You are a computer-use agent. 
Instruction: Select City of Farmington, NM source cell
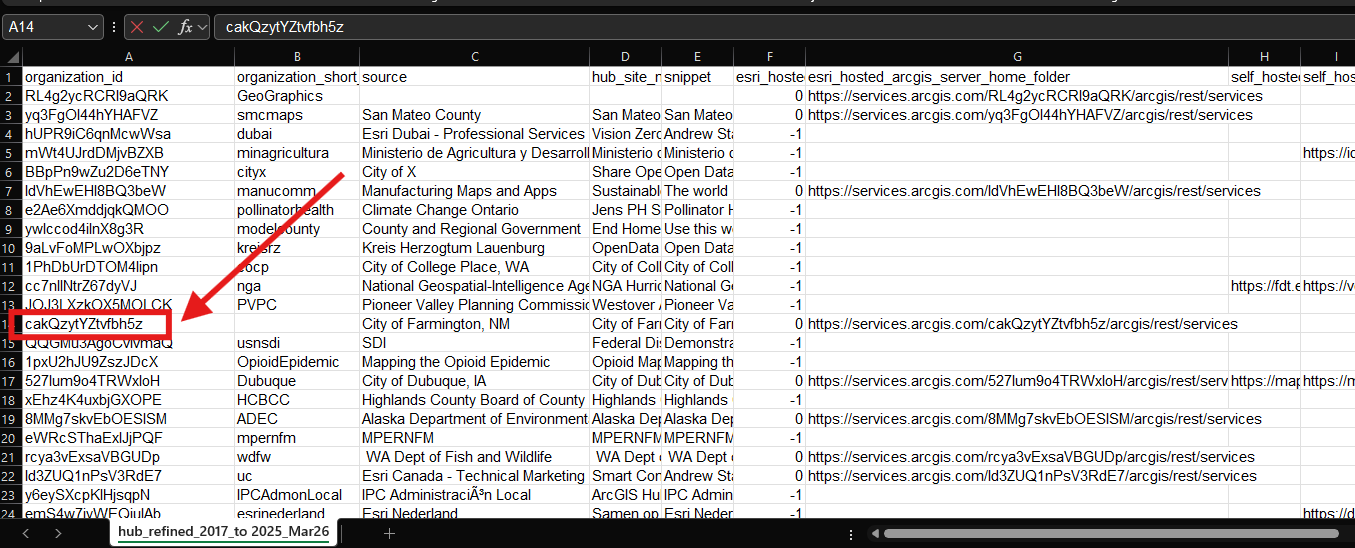point(474,324)
